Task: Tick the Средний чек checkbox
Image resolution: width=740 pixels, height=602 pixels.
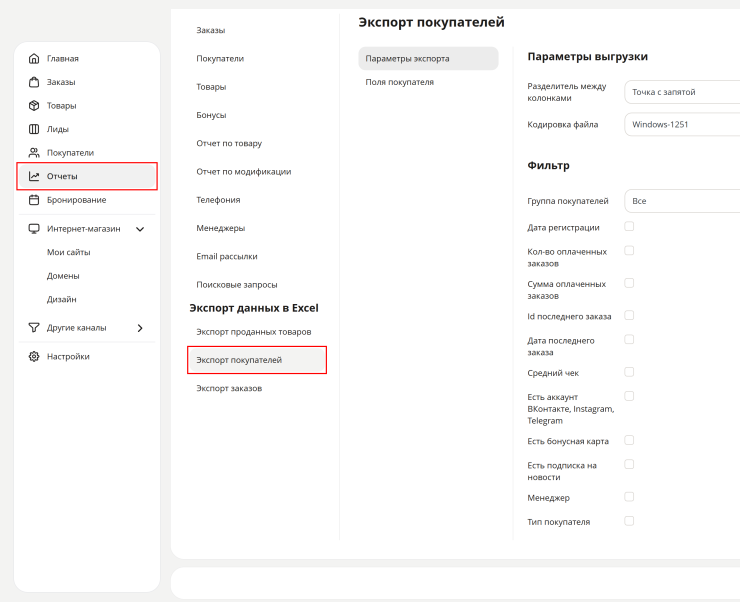Action: (x=629, y=372)
